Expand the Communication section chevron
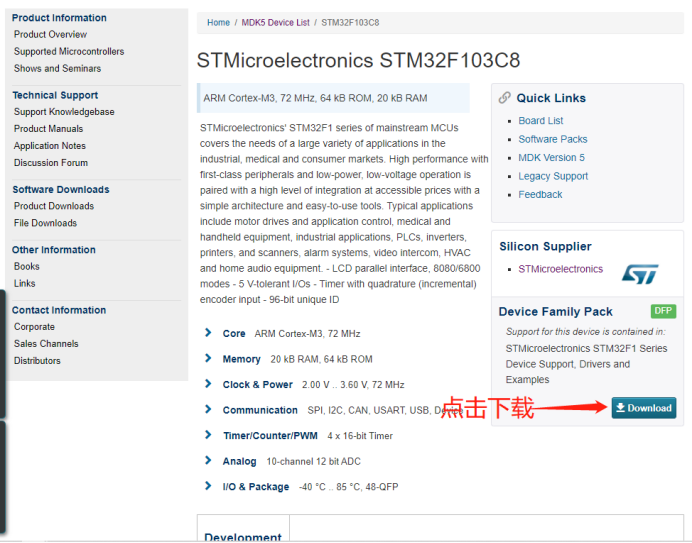692x543 pixels. [208, 410]
